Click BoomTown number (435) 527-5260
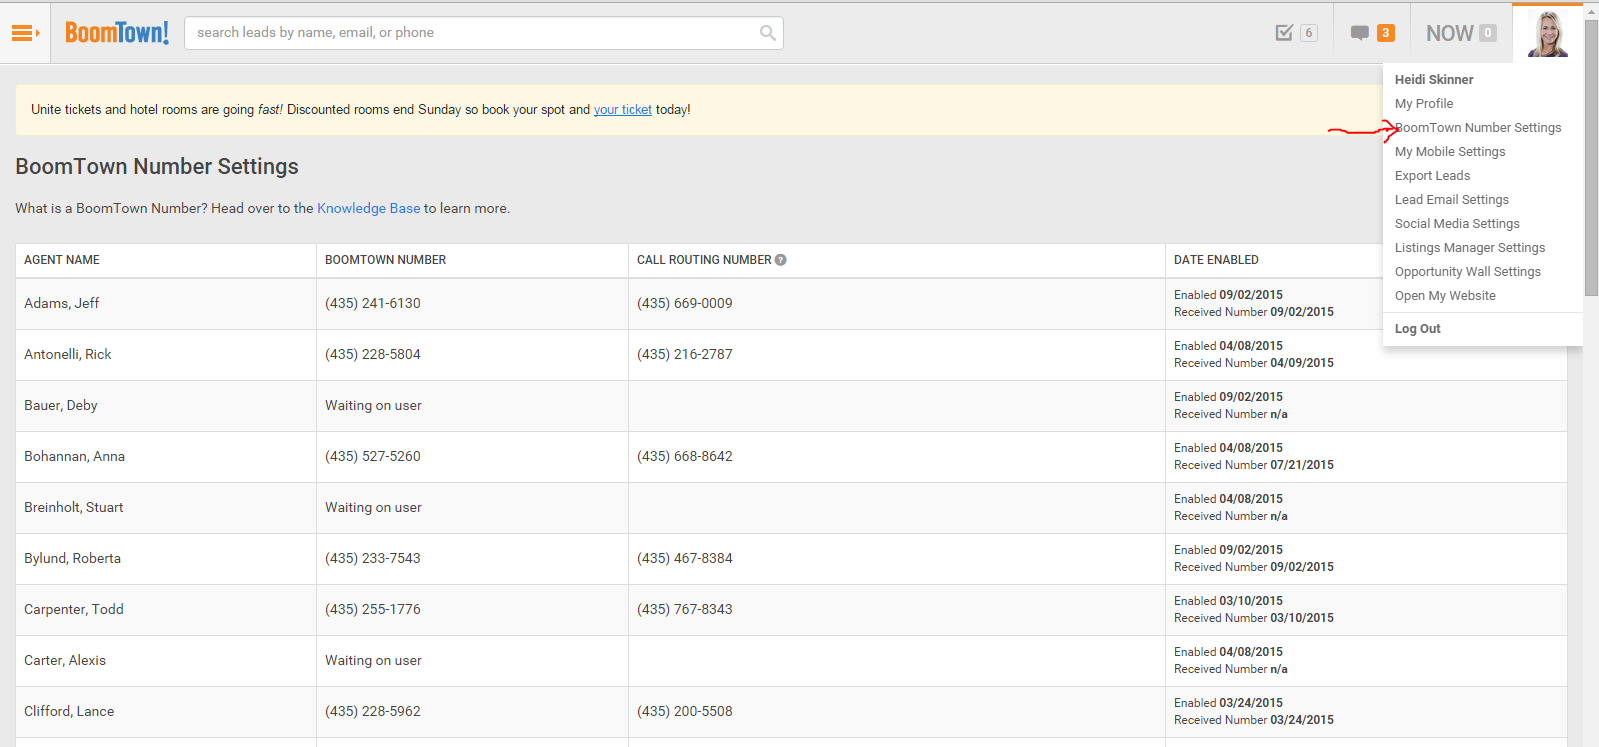 pos(373,456)
